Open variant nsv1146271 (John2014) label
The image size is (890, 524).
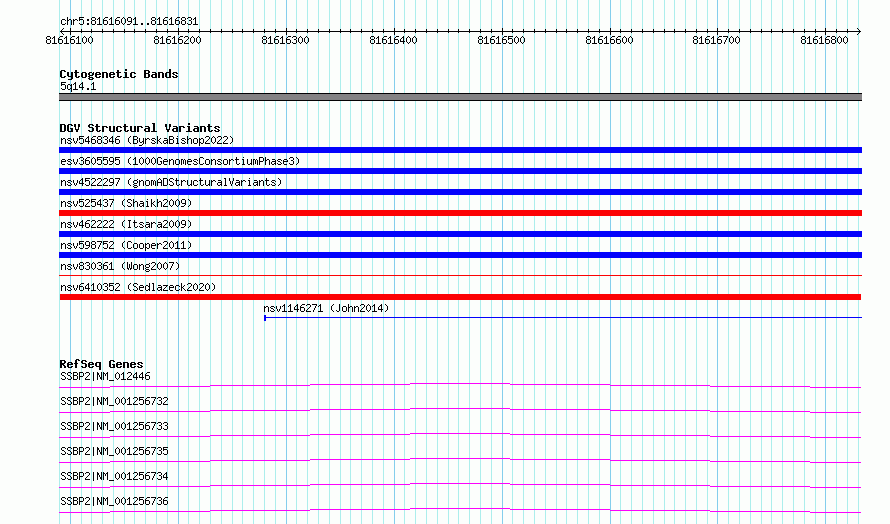(x=326, y=308)
